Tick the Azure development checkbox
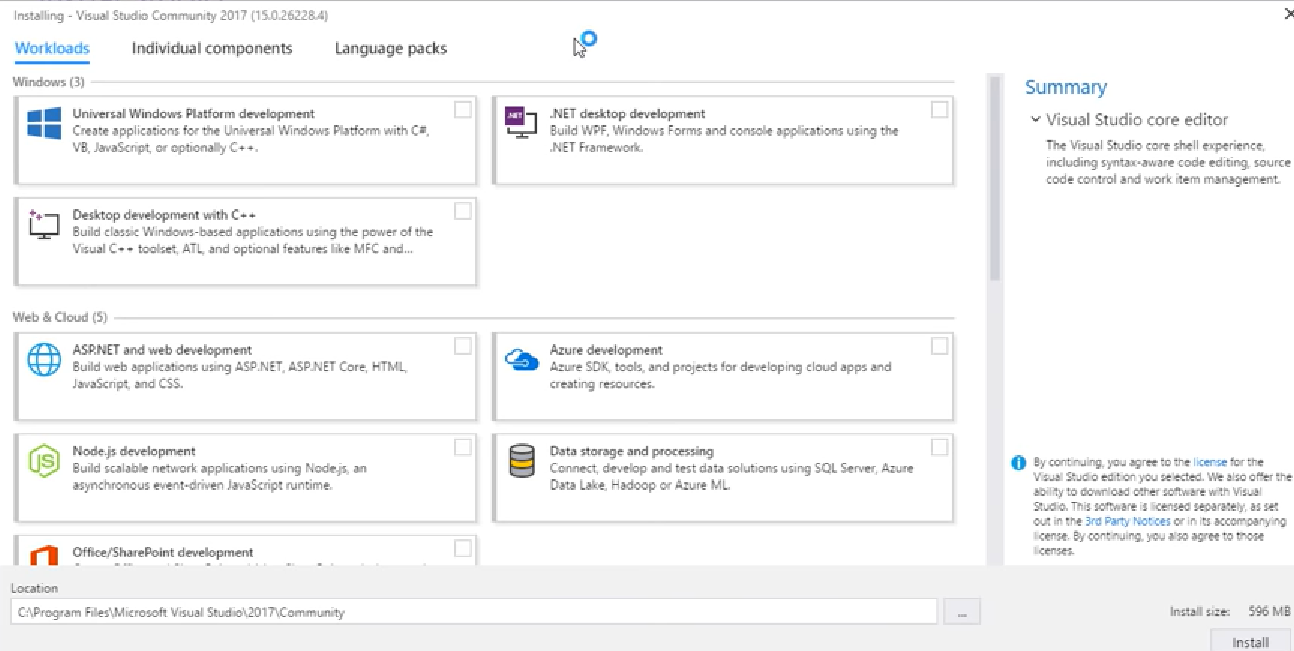Screen dimensions: 1294x651 tap(939, 346)
